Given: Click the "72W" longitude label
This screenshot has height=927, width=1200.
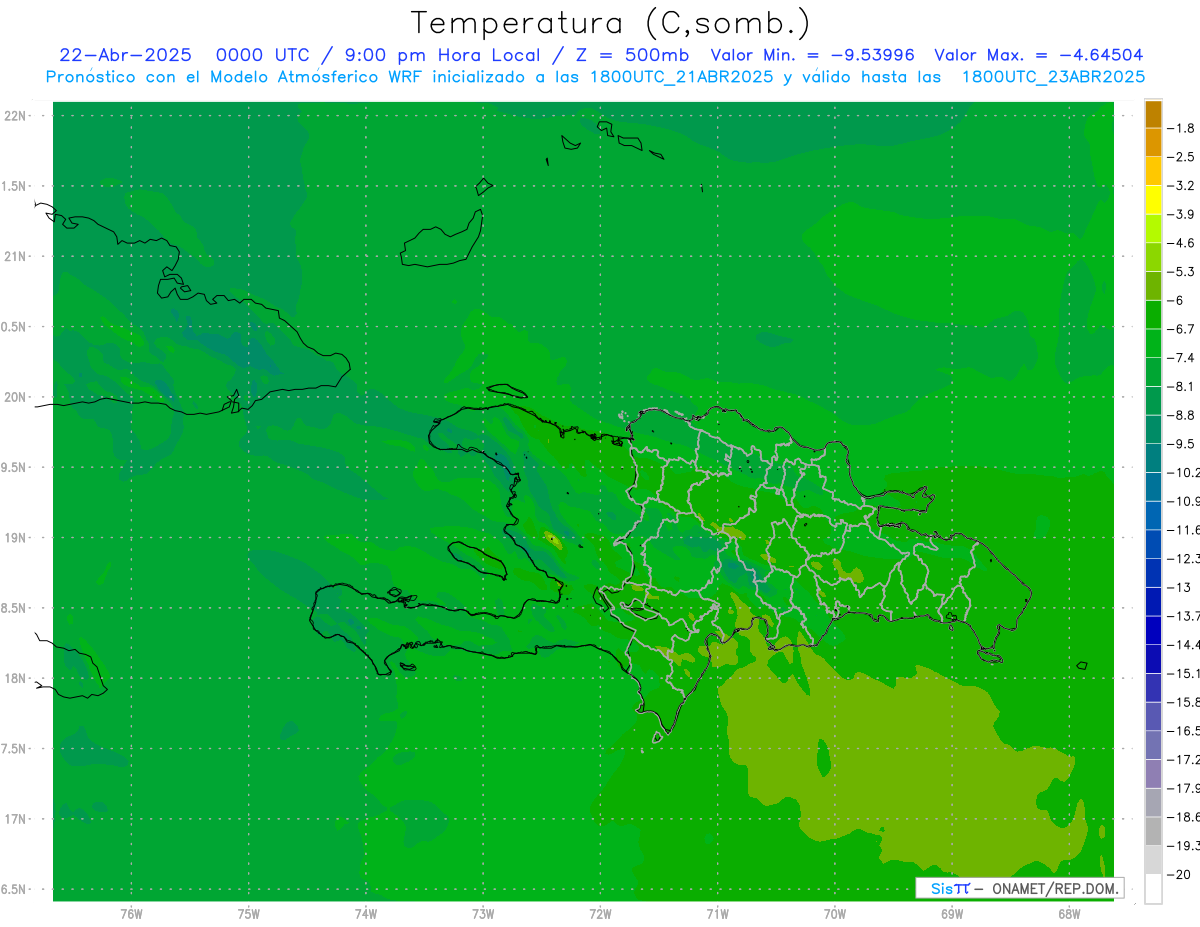Looking at the screenshot, I should click(x=600, y=914).
